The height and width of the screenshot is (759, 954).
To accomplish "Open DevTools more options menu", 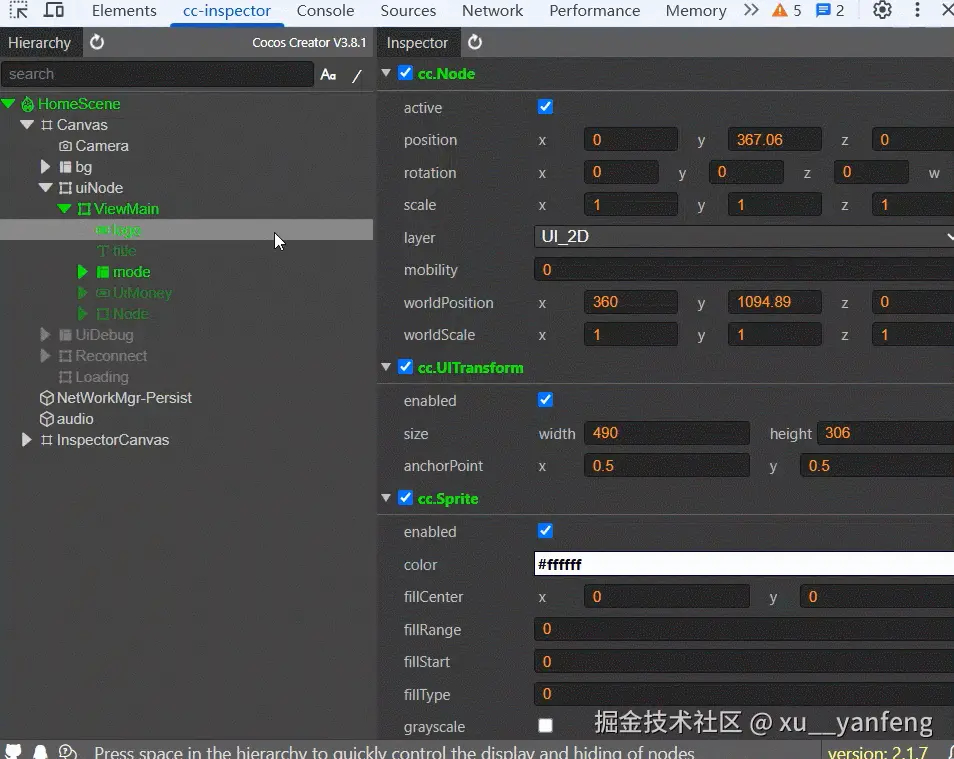I will click(x=917, y=10).
